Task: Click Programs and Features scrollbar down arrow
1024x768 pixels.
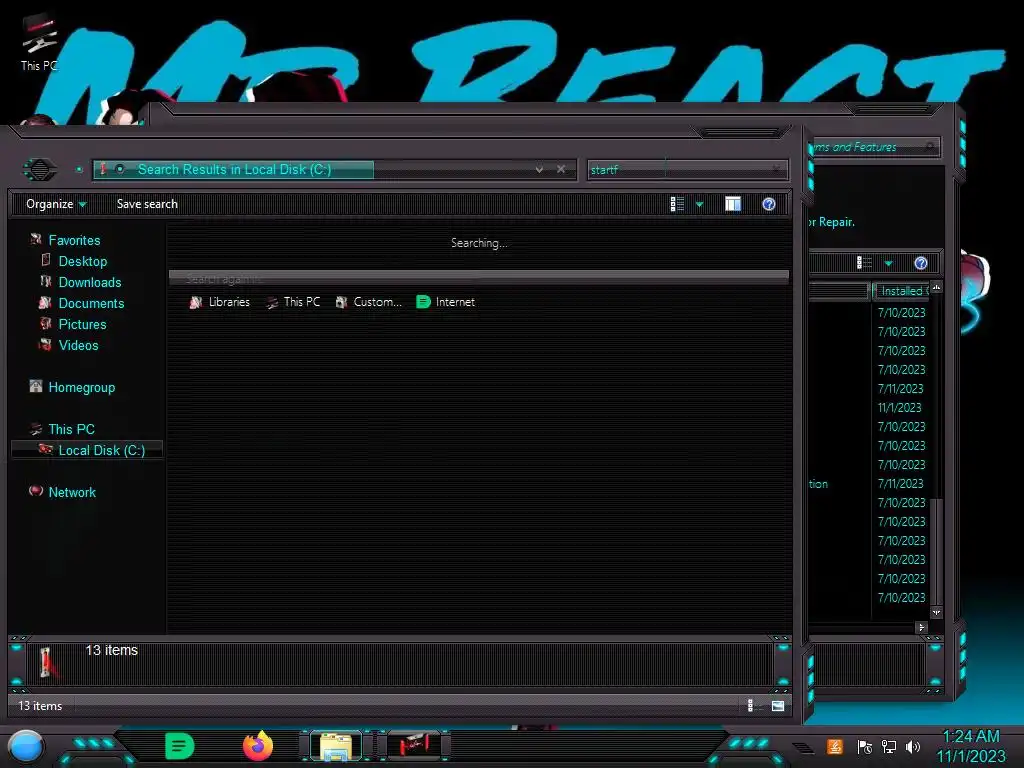Action: click(936, 613)
